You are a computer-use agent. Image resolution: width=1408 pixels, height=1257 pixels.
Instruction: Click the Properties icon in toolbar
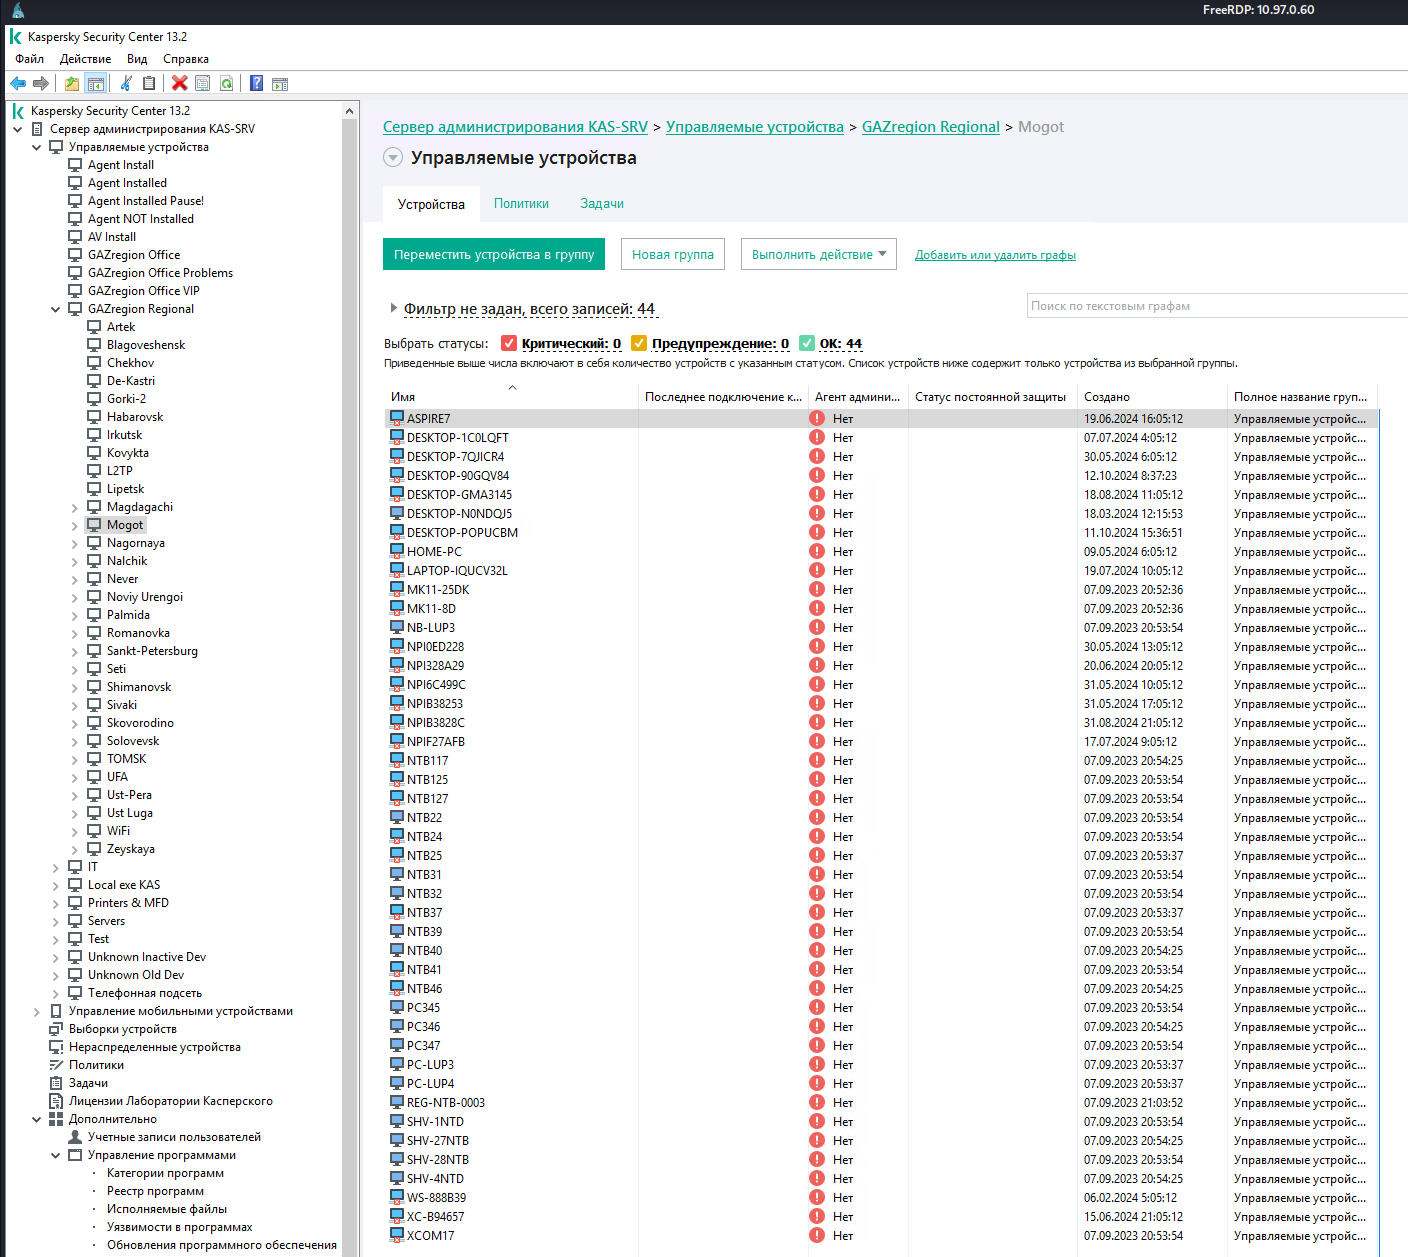click(x=203, y=84)
